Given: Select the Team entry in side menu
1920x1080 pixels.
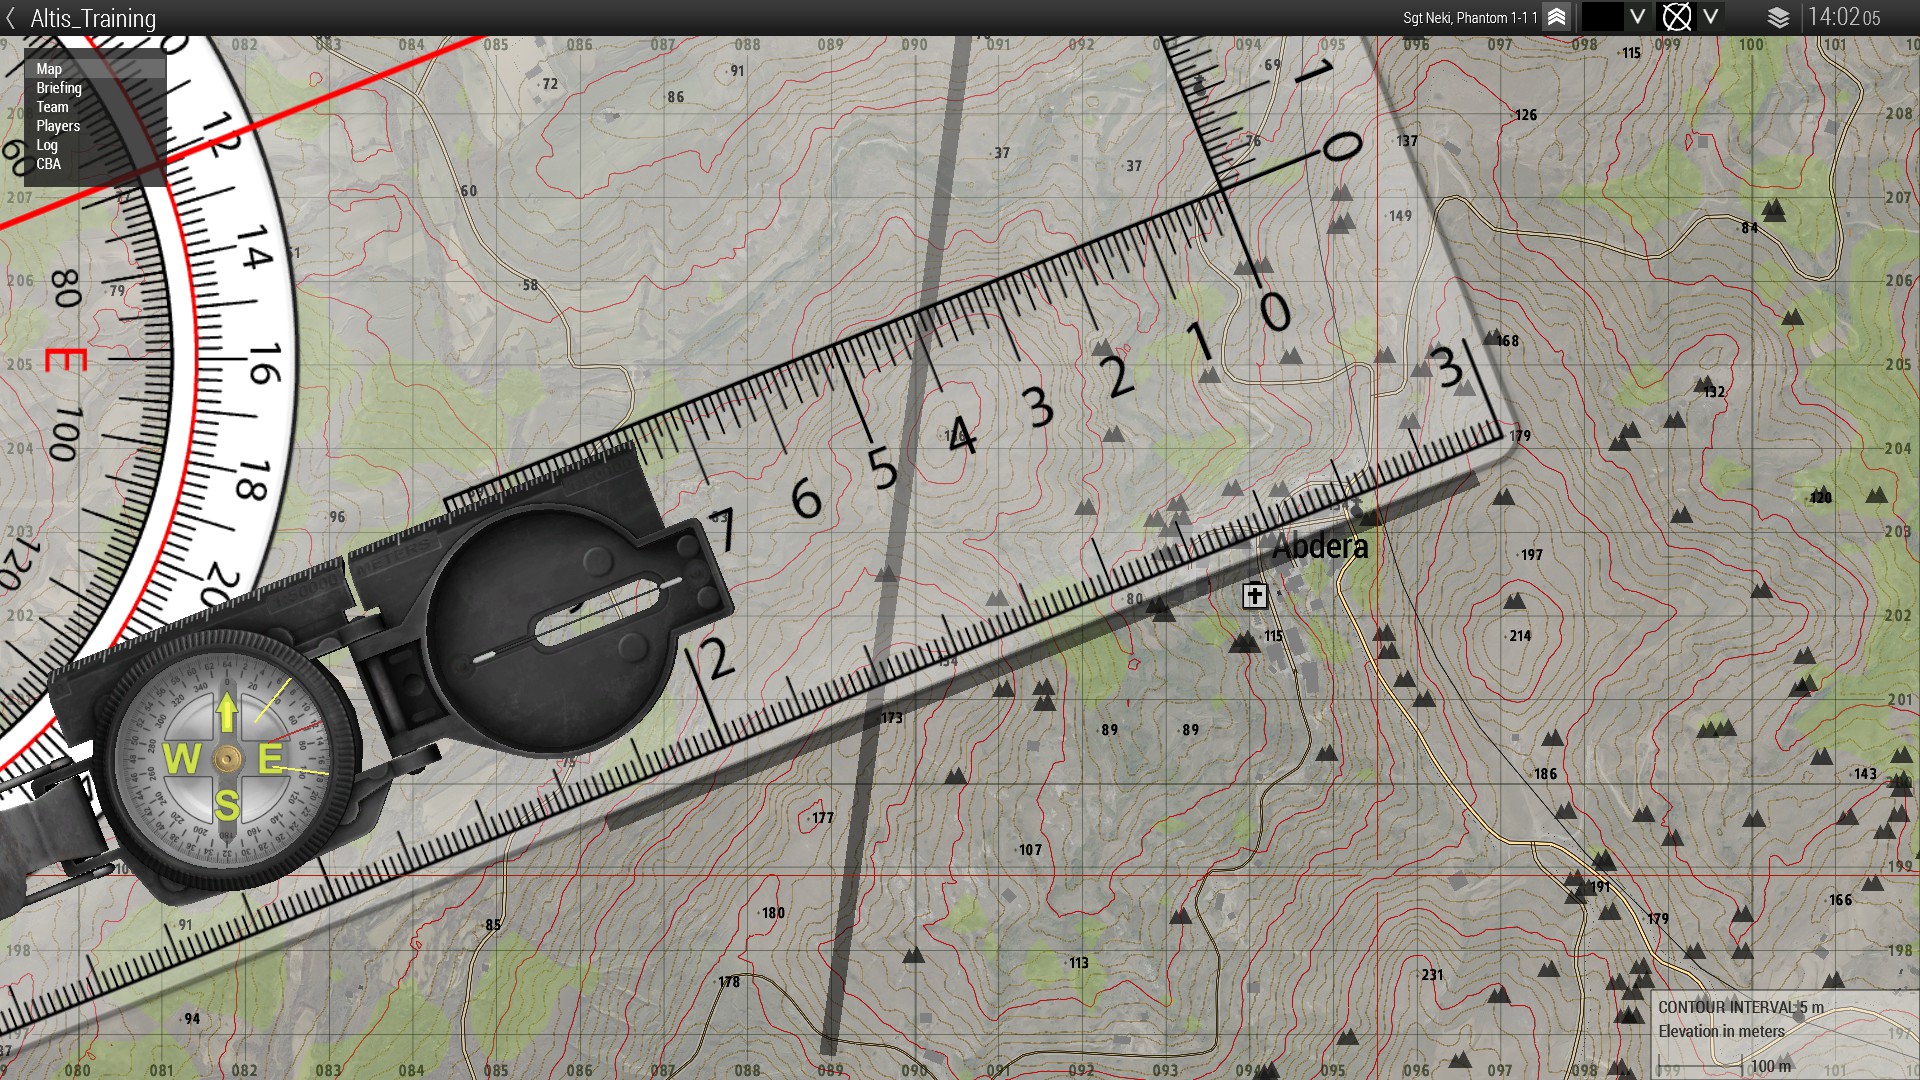Looking at the screenshot, I should pyautogui.click(x=52, y=107).
